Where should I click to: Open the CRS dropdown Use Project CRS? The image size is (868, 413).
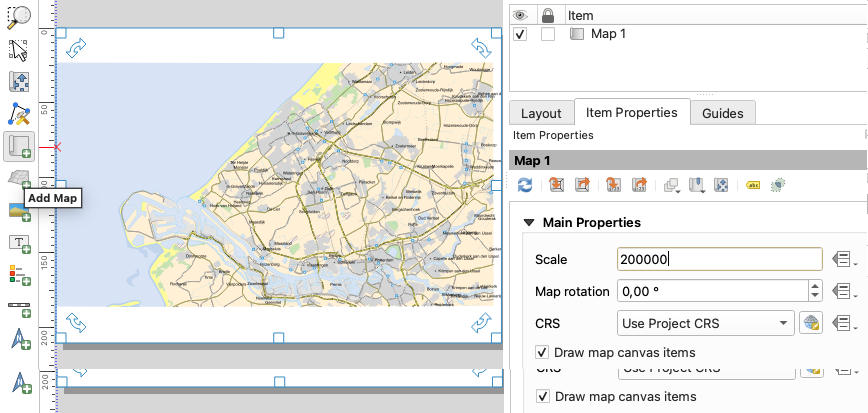[705, 323]
